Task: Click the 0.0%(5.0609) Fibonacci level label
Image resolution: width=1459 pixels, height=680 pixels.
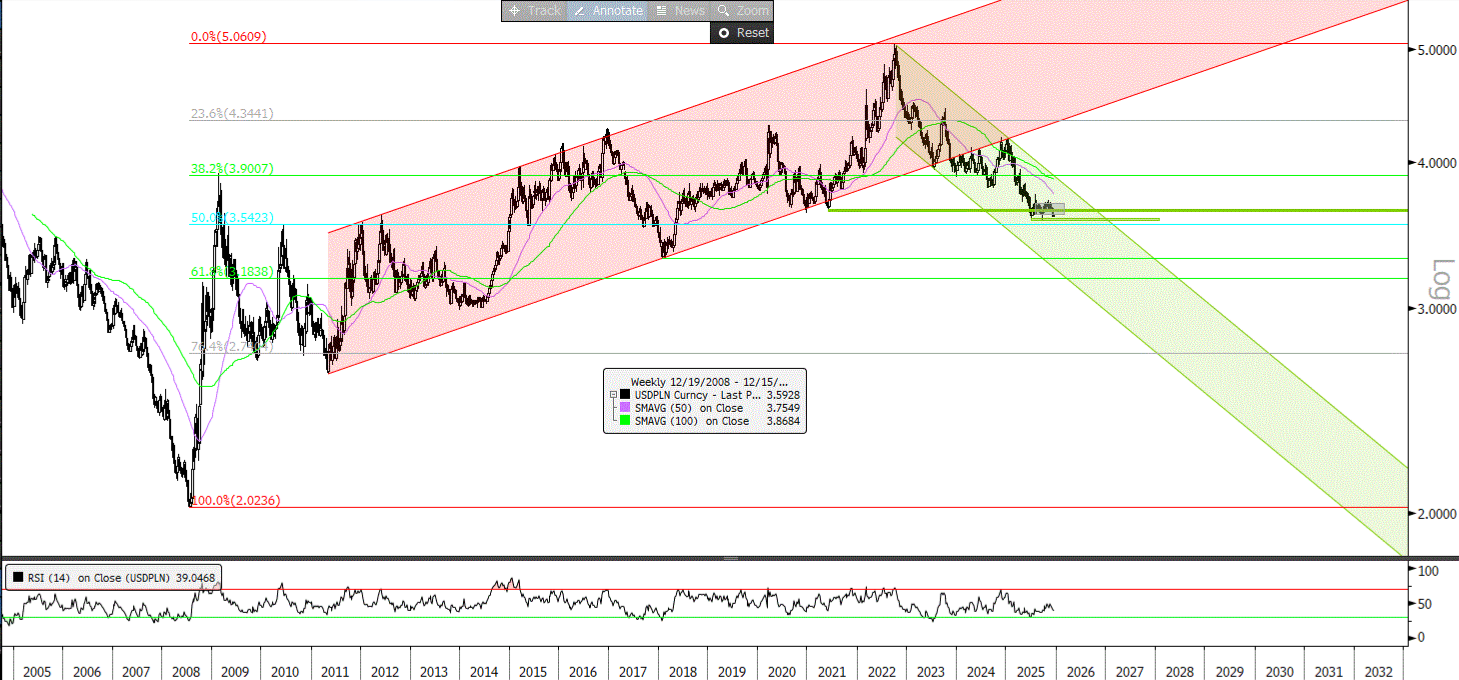Action: coord(228,37)
